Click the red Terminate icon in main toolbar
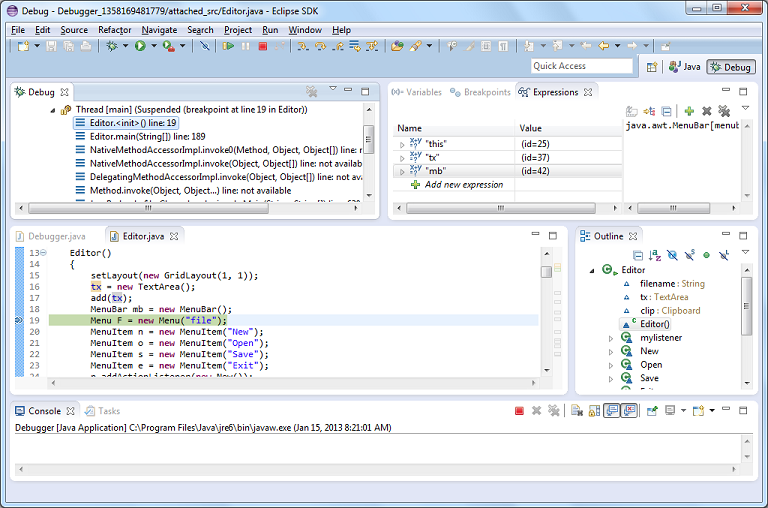This screenshot has width=768, height=508. click(x=263, y=46)
